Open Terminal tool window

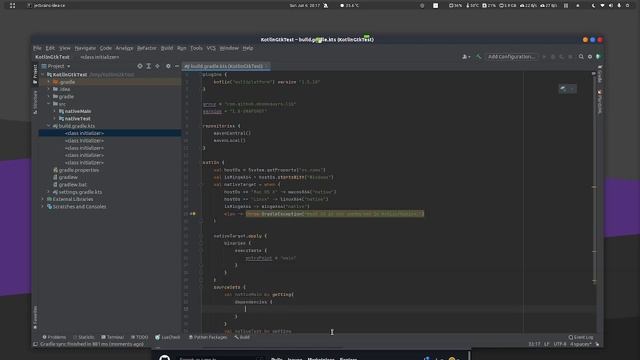point(112,337)
